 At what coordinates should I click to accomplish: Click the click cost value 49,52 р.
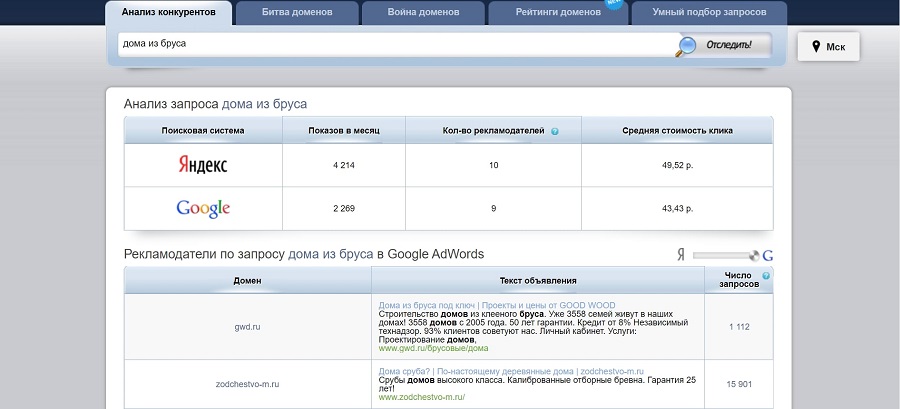click(677, 165)
